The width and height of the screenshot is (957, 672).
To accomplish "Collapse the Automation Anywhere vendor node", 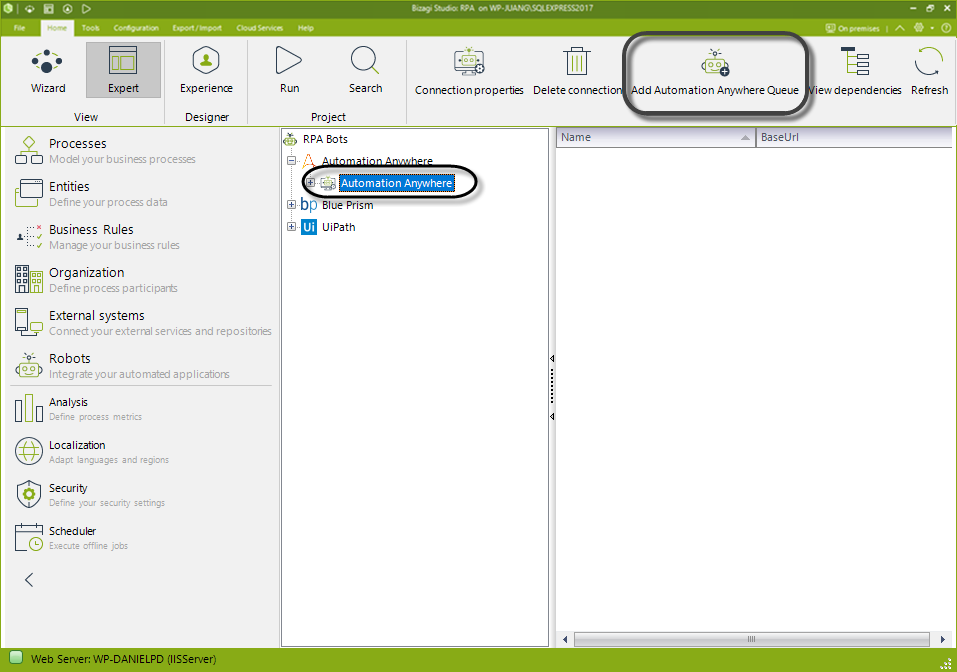I will [292, 161].
